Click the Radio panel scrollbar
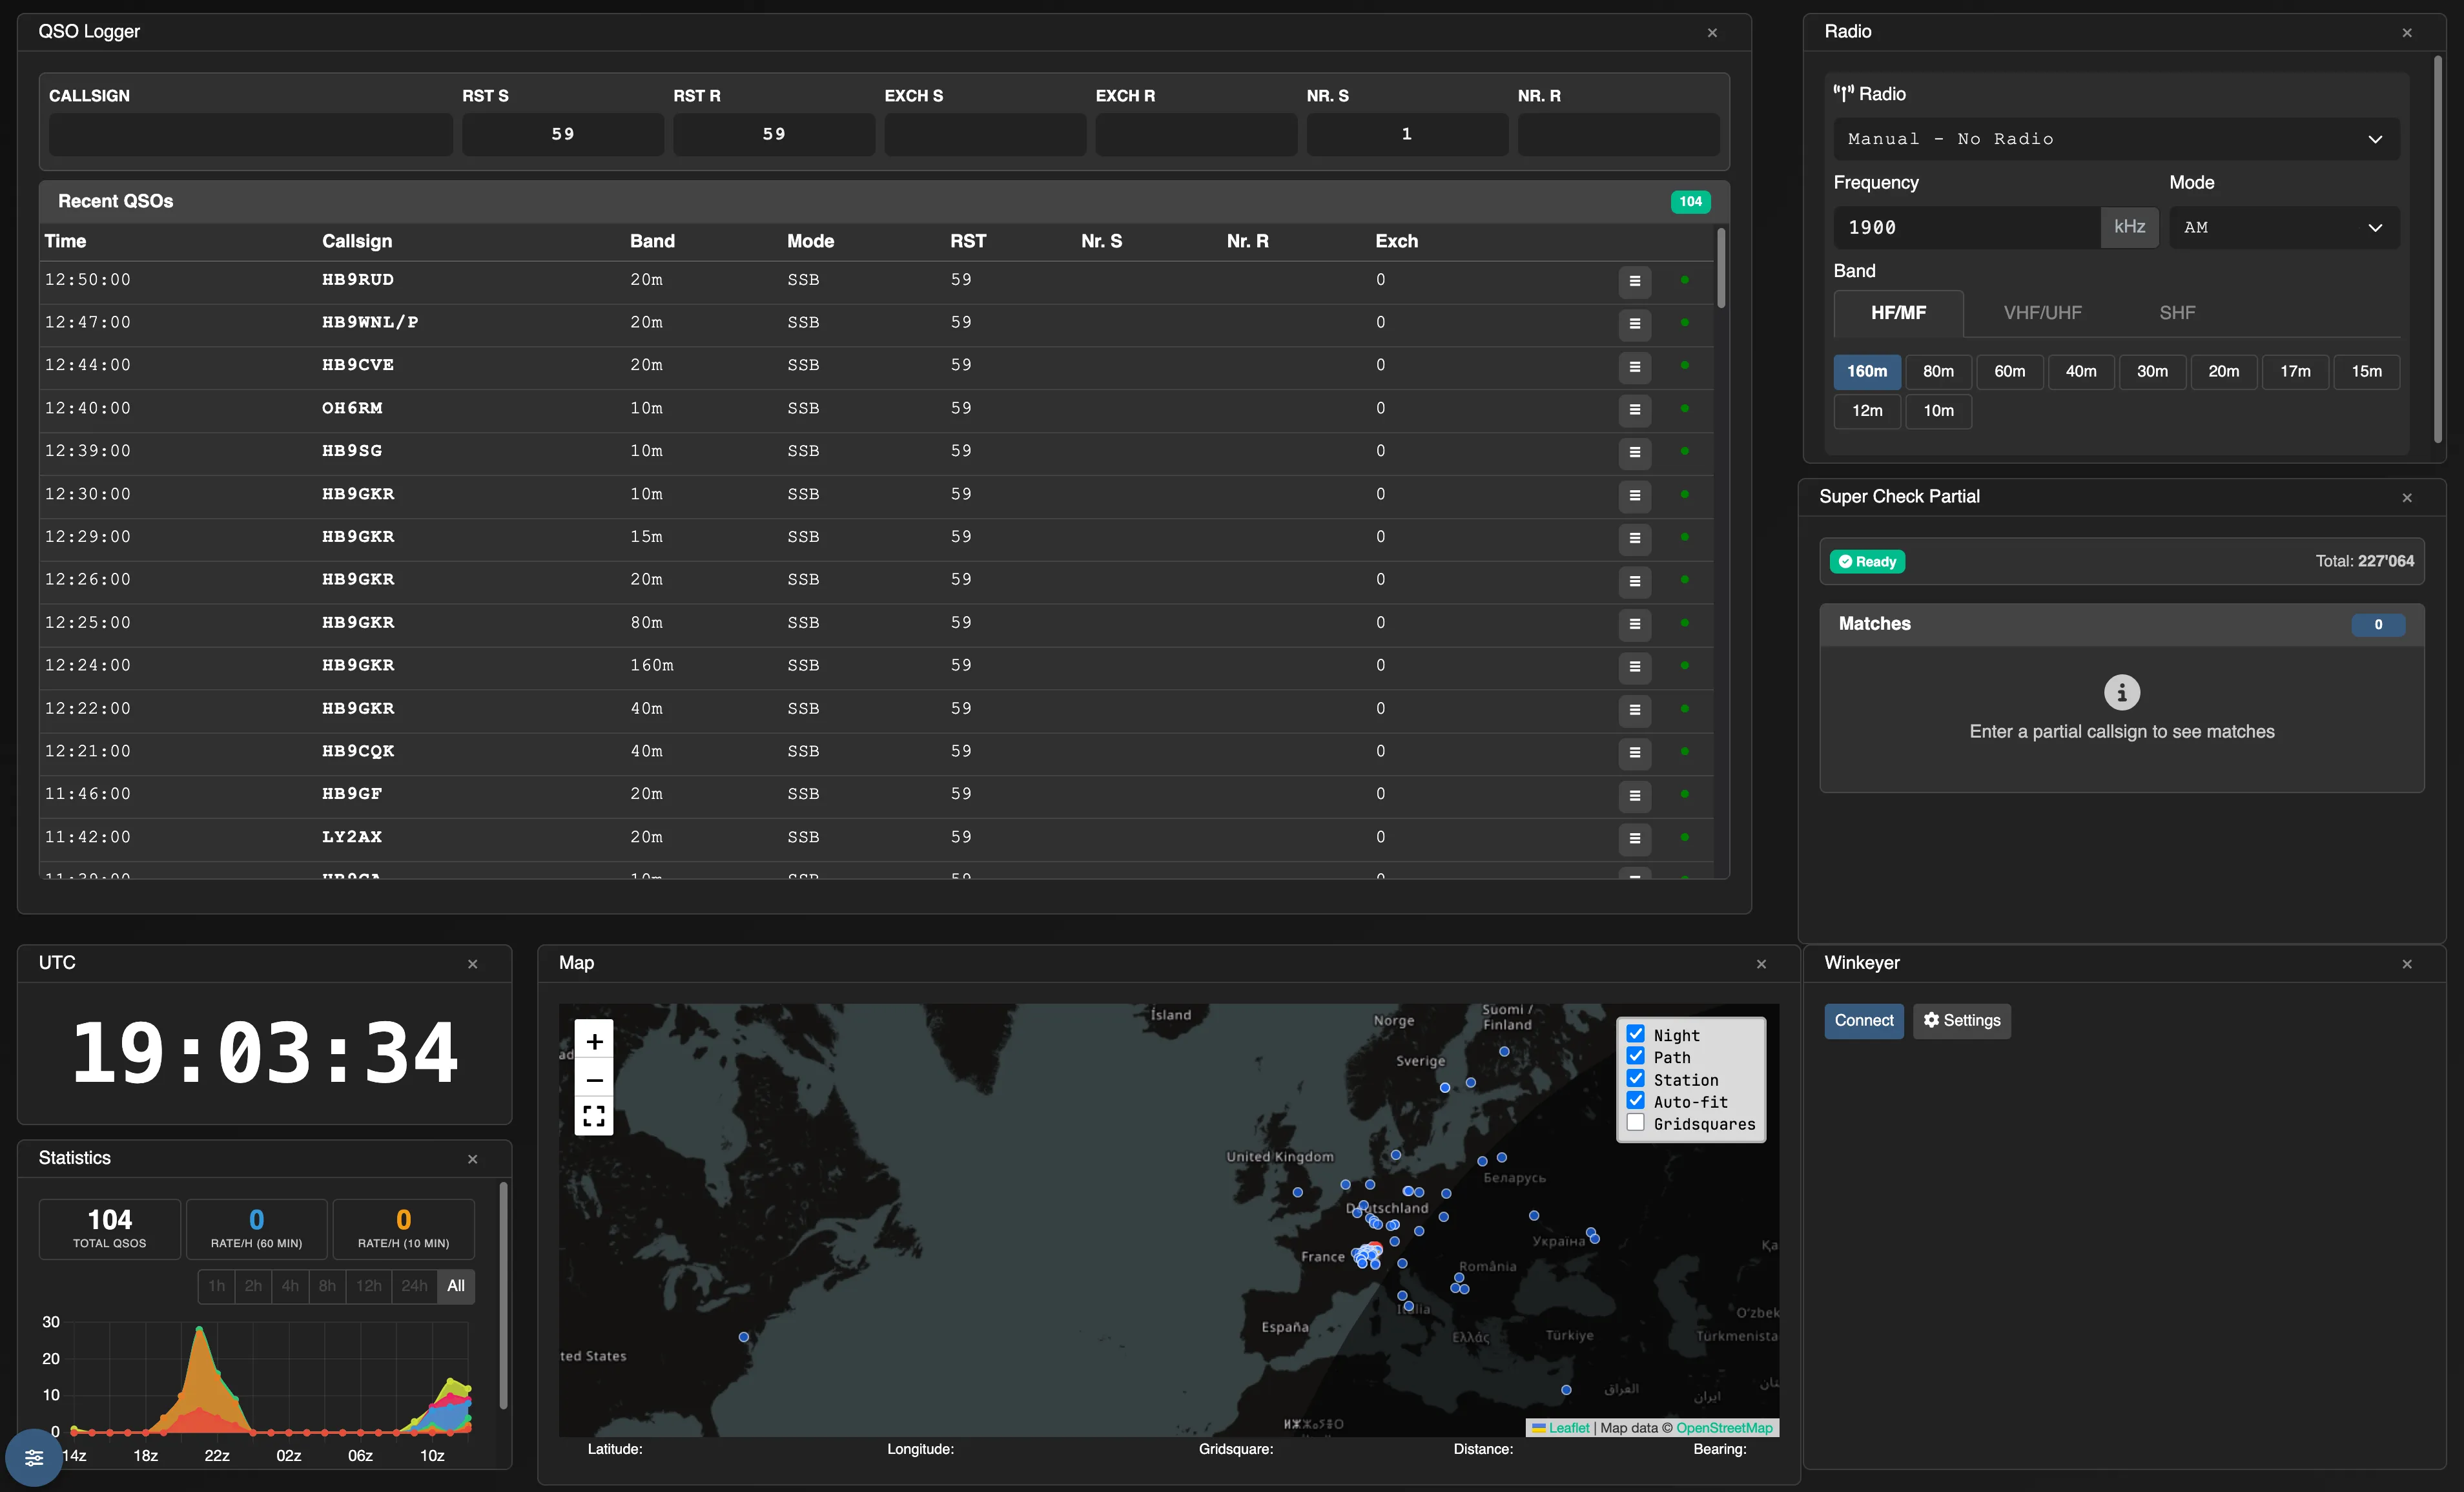The image size is (2464, 1492). pyautogui.click(x=2437, y=250)
